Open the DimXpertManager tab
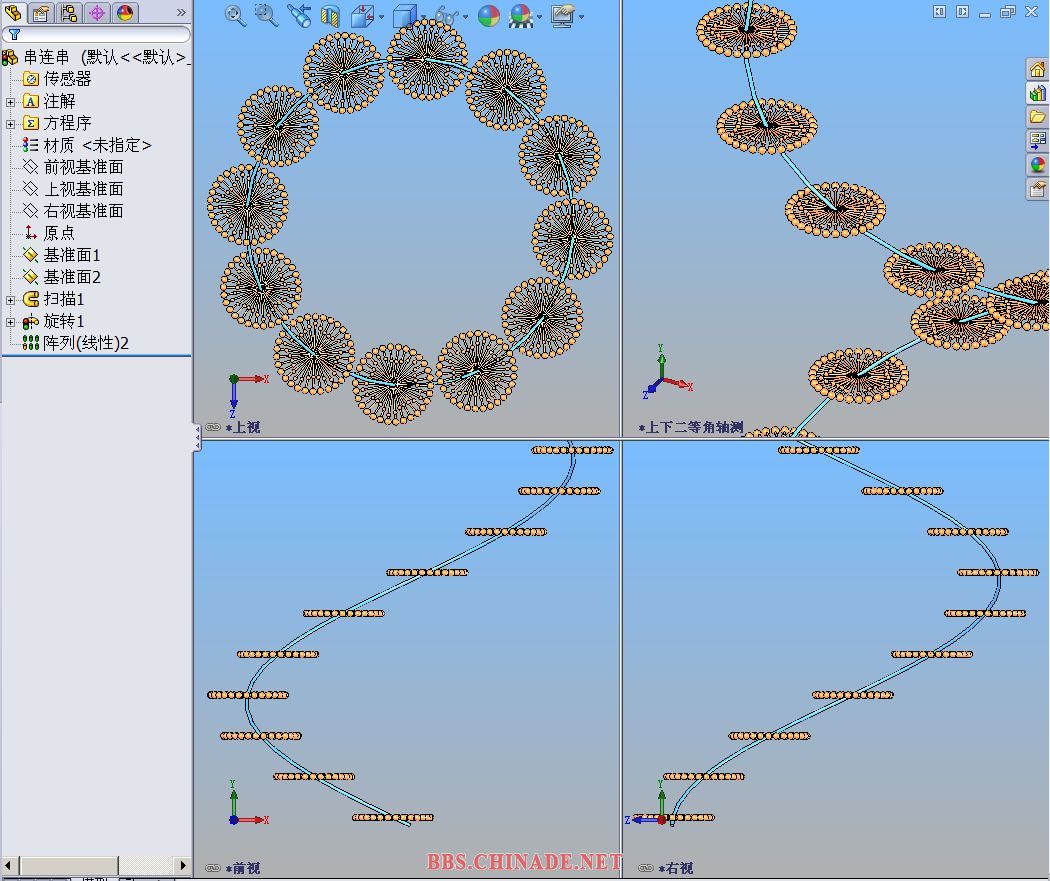 (97, 13)
